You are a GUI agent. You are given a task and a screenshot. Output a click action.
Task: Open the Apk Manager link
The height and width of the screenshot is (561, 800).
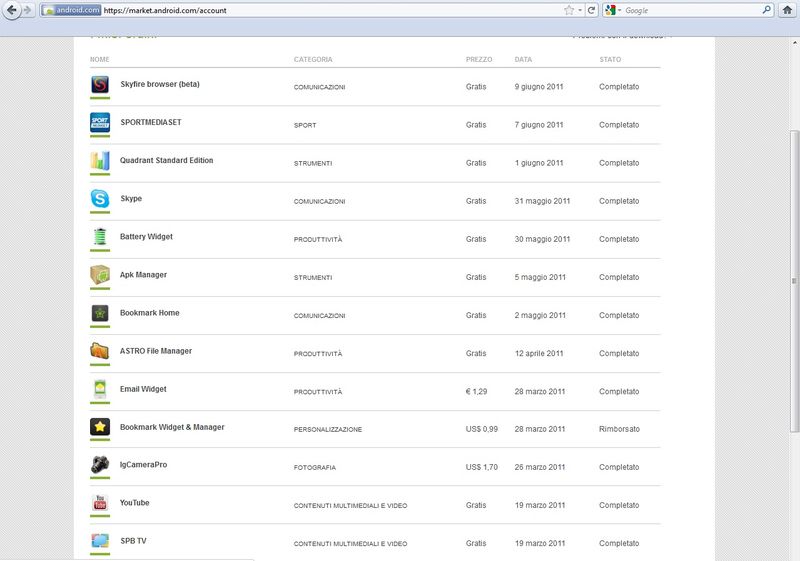[x=143, y=274]
